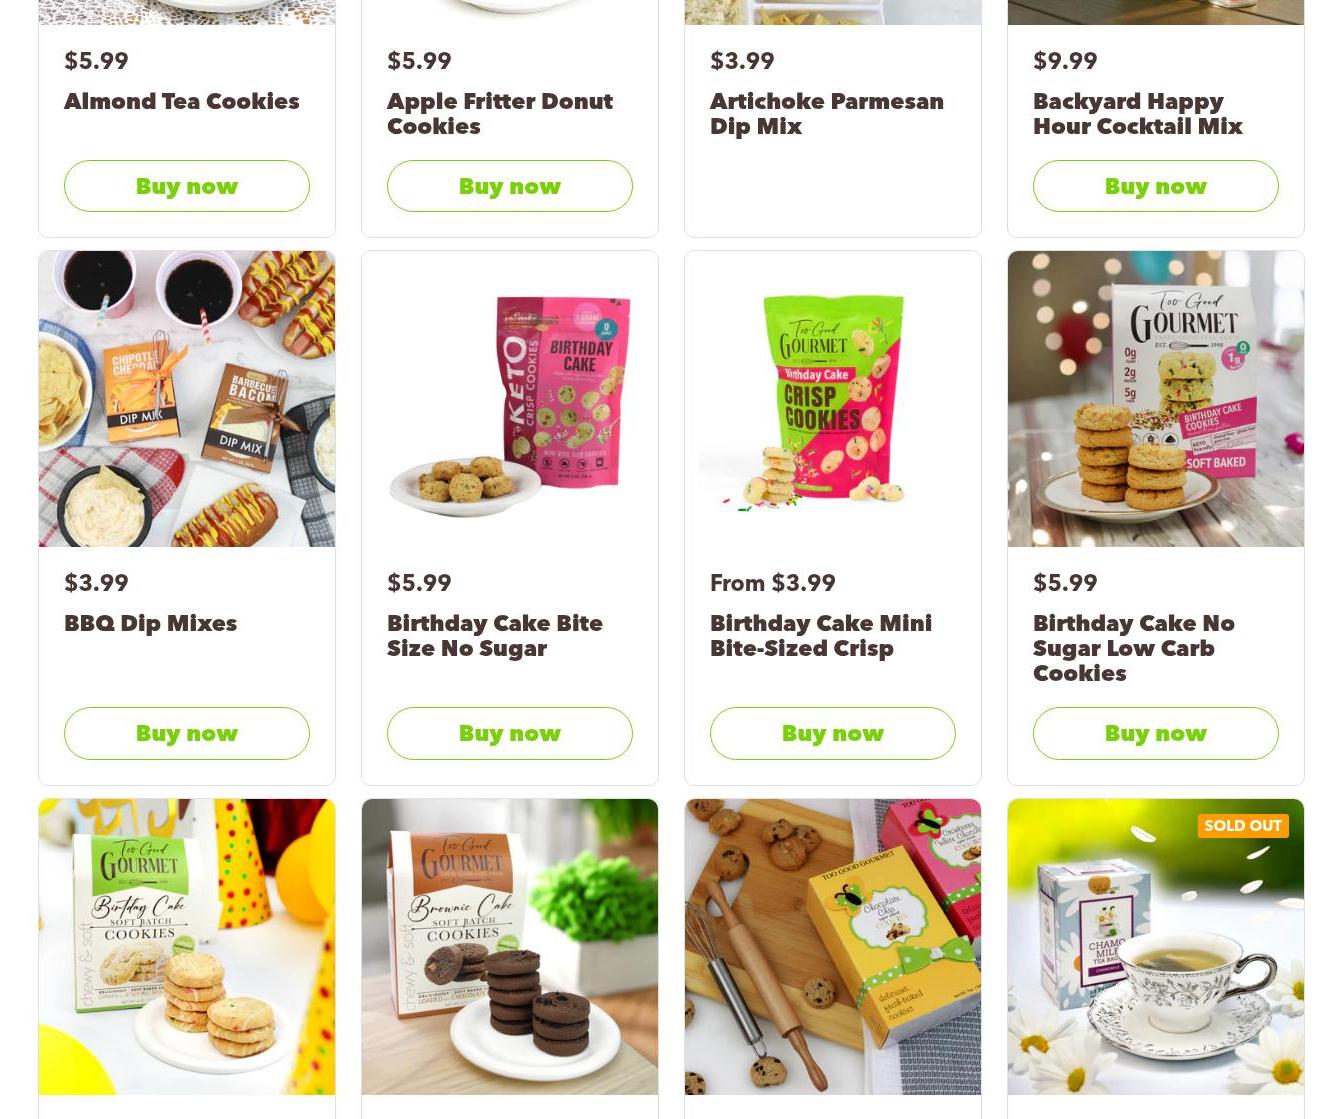View the pink Keto Birthday Cake bag image
This screenshot has width=1330, height=1119.
510,399
